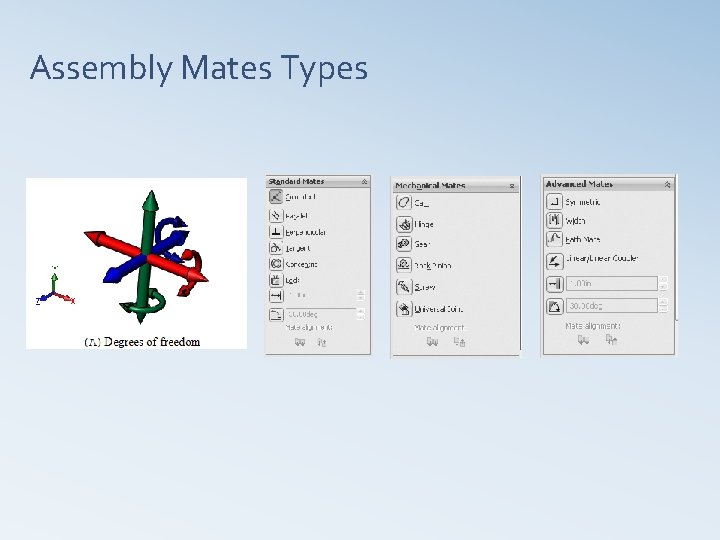The width and height of the screenshot is (720, 540).
Task: Select the Perpendicular mate icon
Action: pos(276,232)
